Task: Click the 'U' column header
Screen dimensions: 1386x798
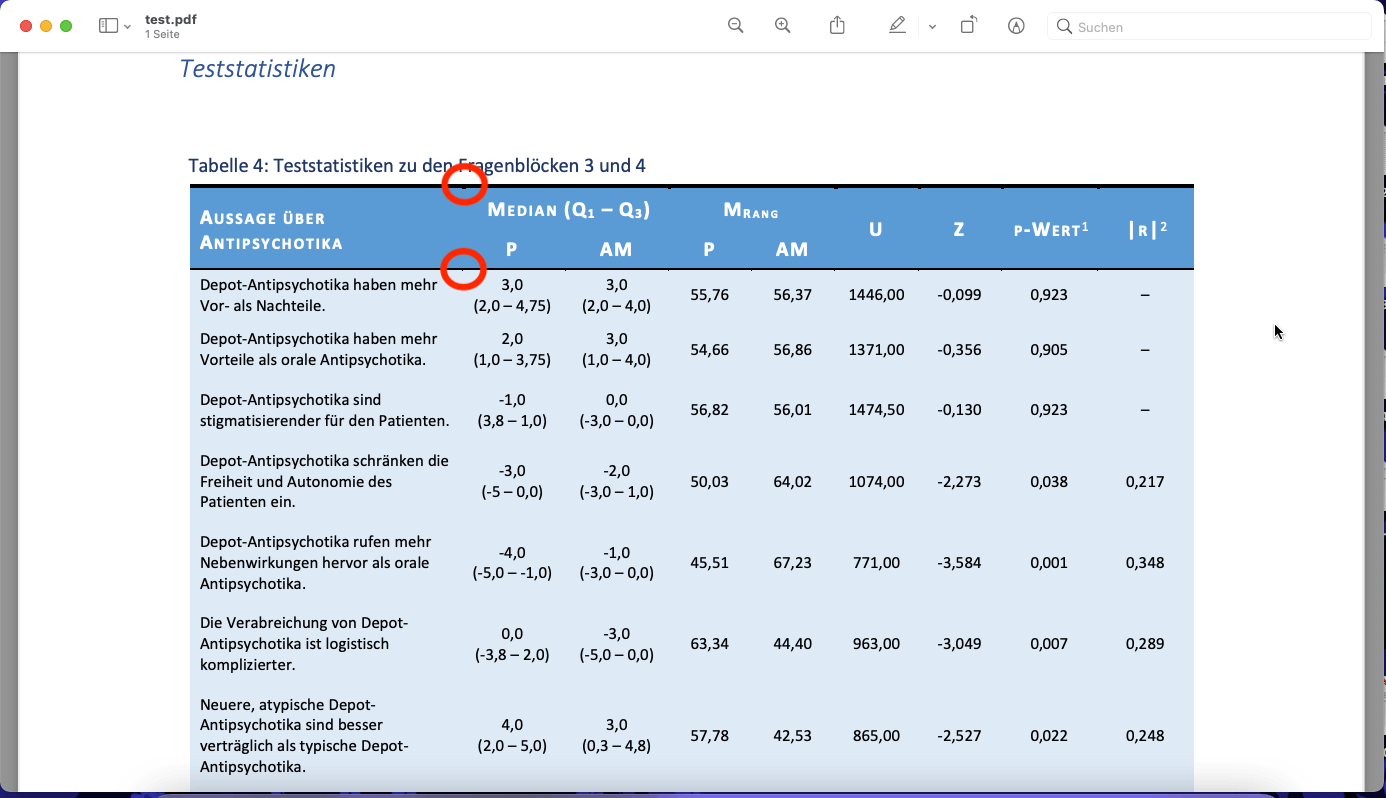Action: pyautogui.click(x=876, y=230)
